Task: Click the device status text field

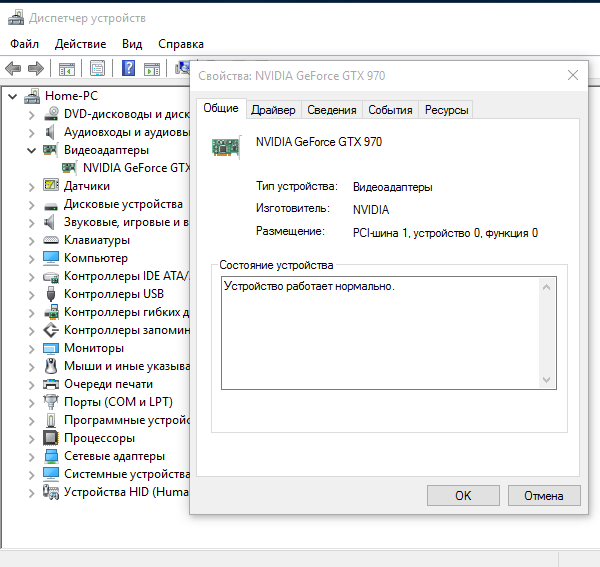Action: pyautogui.click(x=388, y=333)
